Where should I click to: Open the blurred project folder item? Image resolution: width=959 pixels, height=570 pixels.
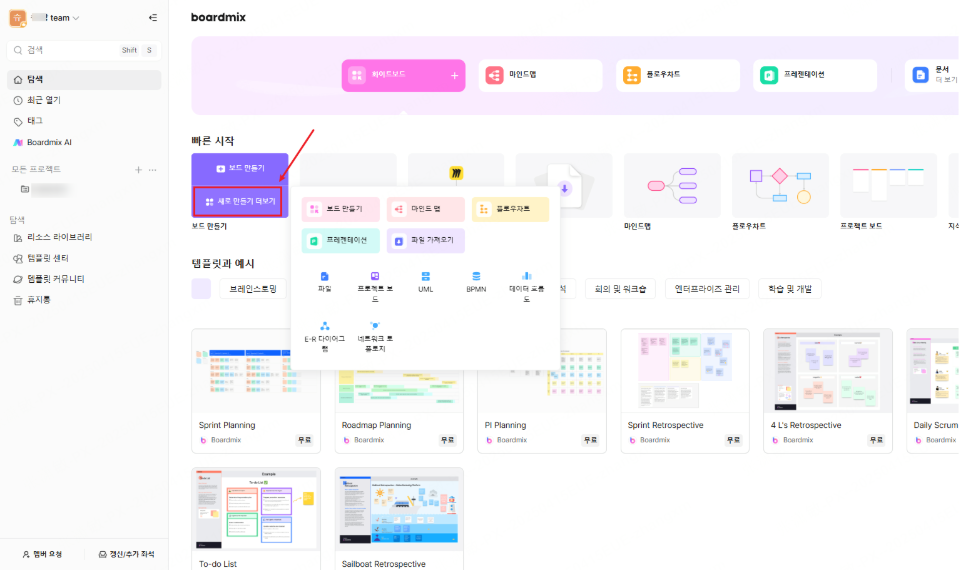click(46, 190)
